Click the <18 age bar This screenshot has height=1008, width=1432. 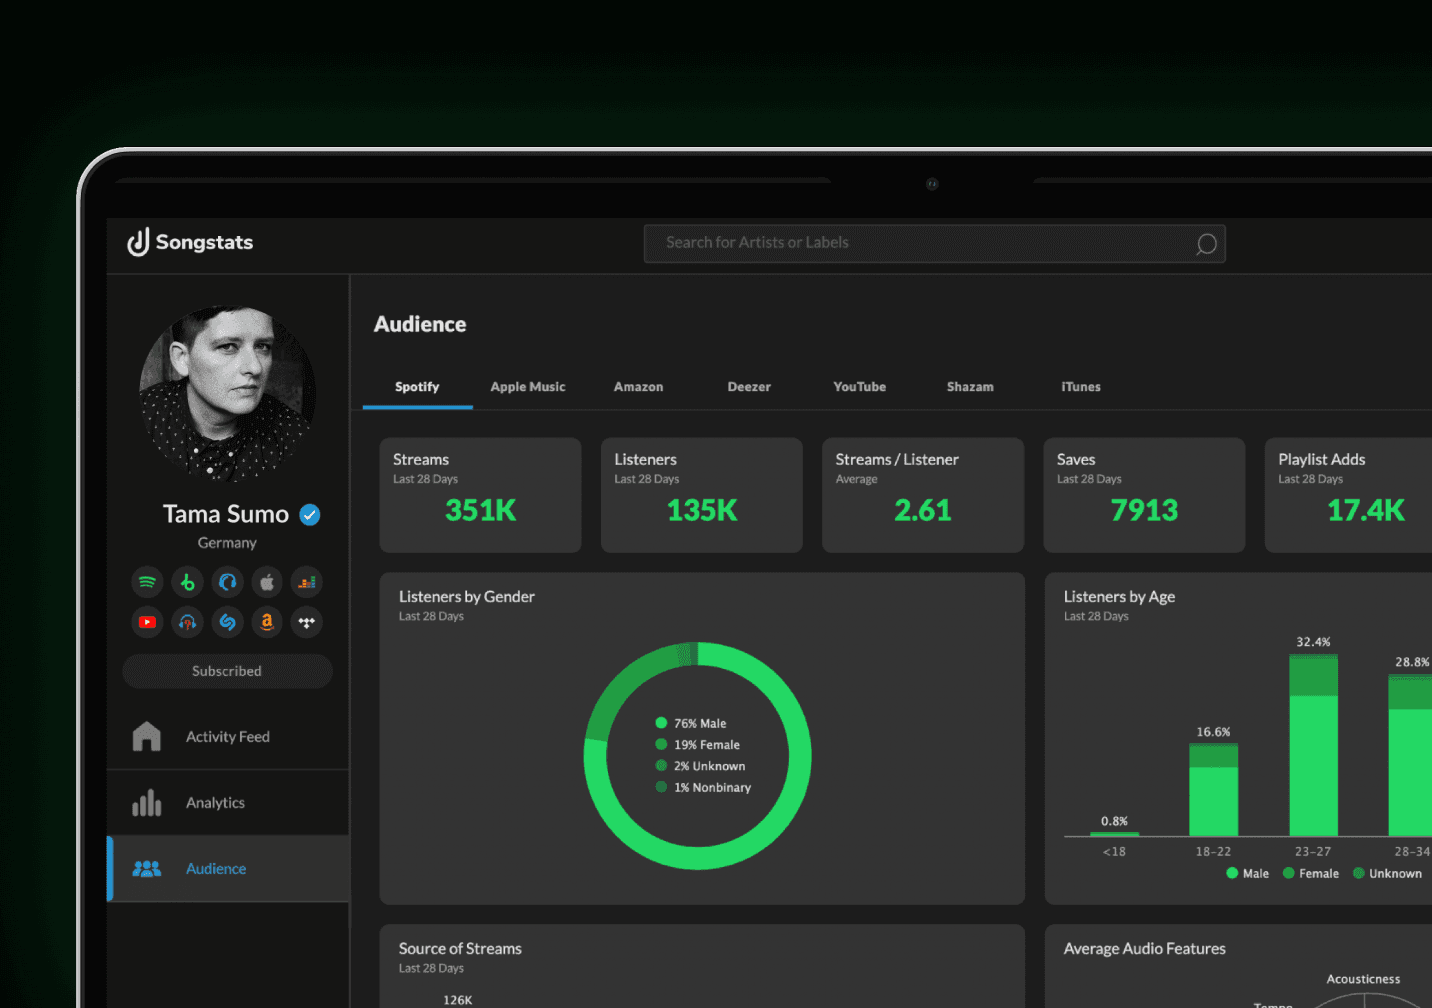(1114, 834)
